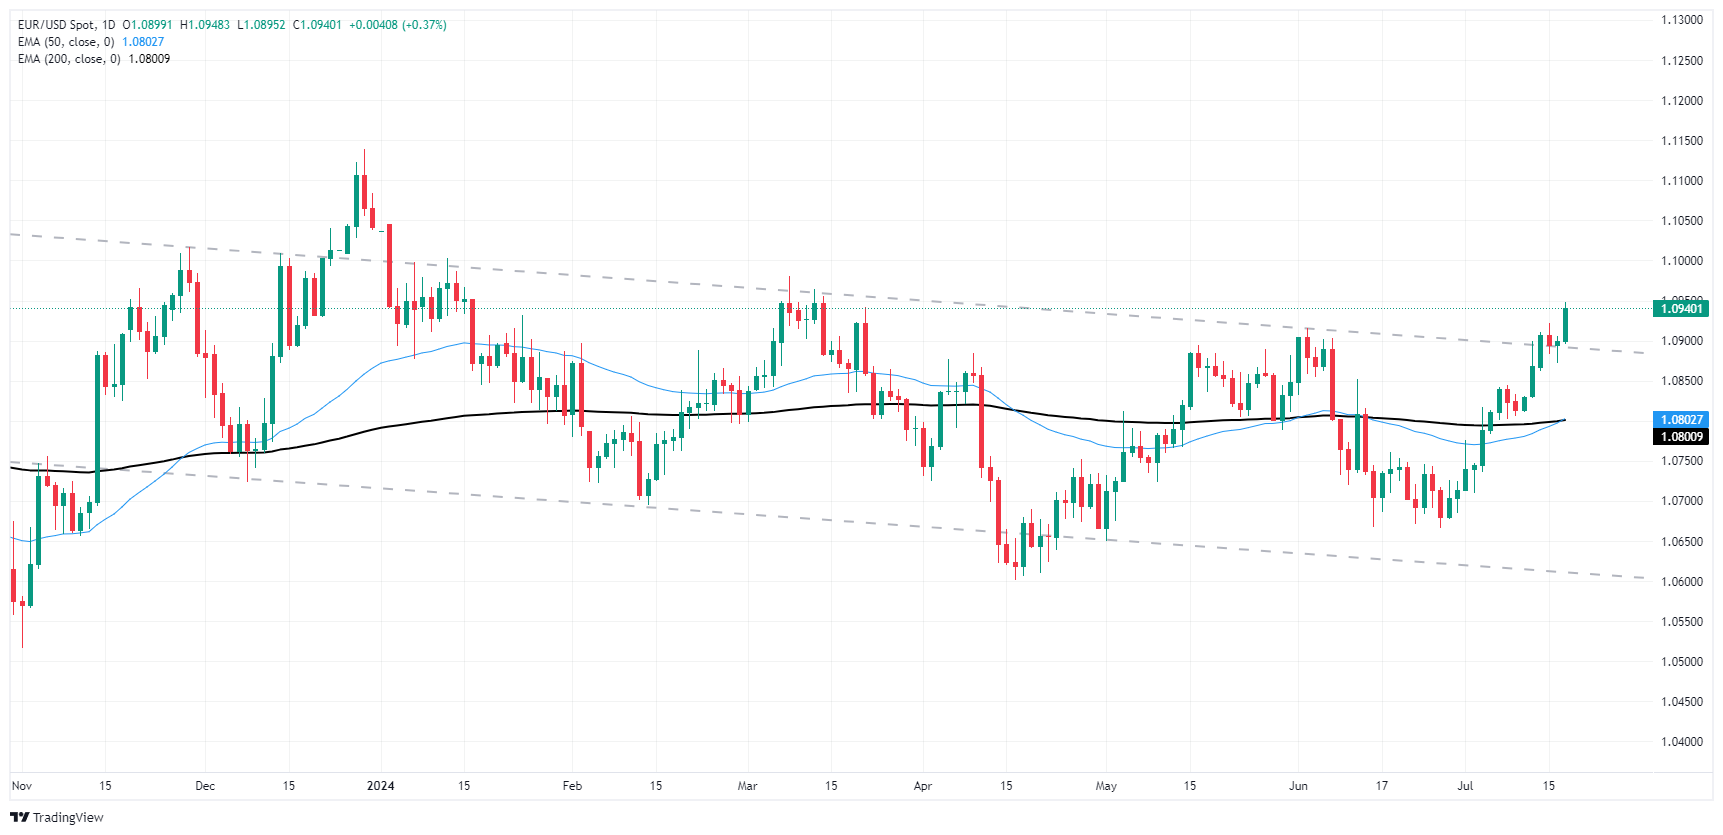
Task: Click the Jun label on time axis
Action: 1298,786
